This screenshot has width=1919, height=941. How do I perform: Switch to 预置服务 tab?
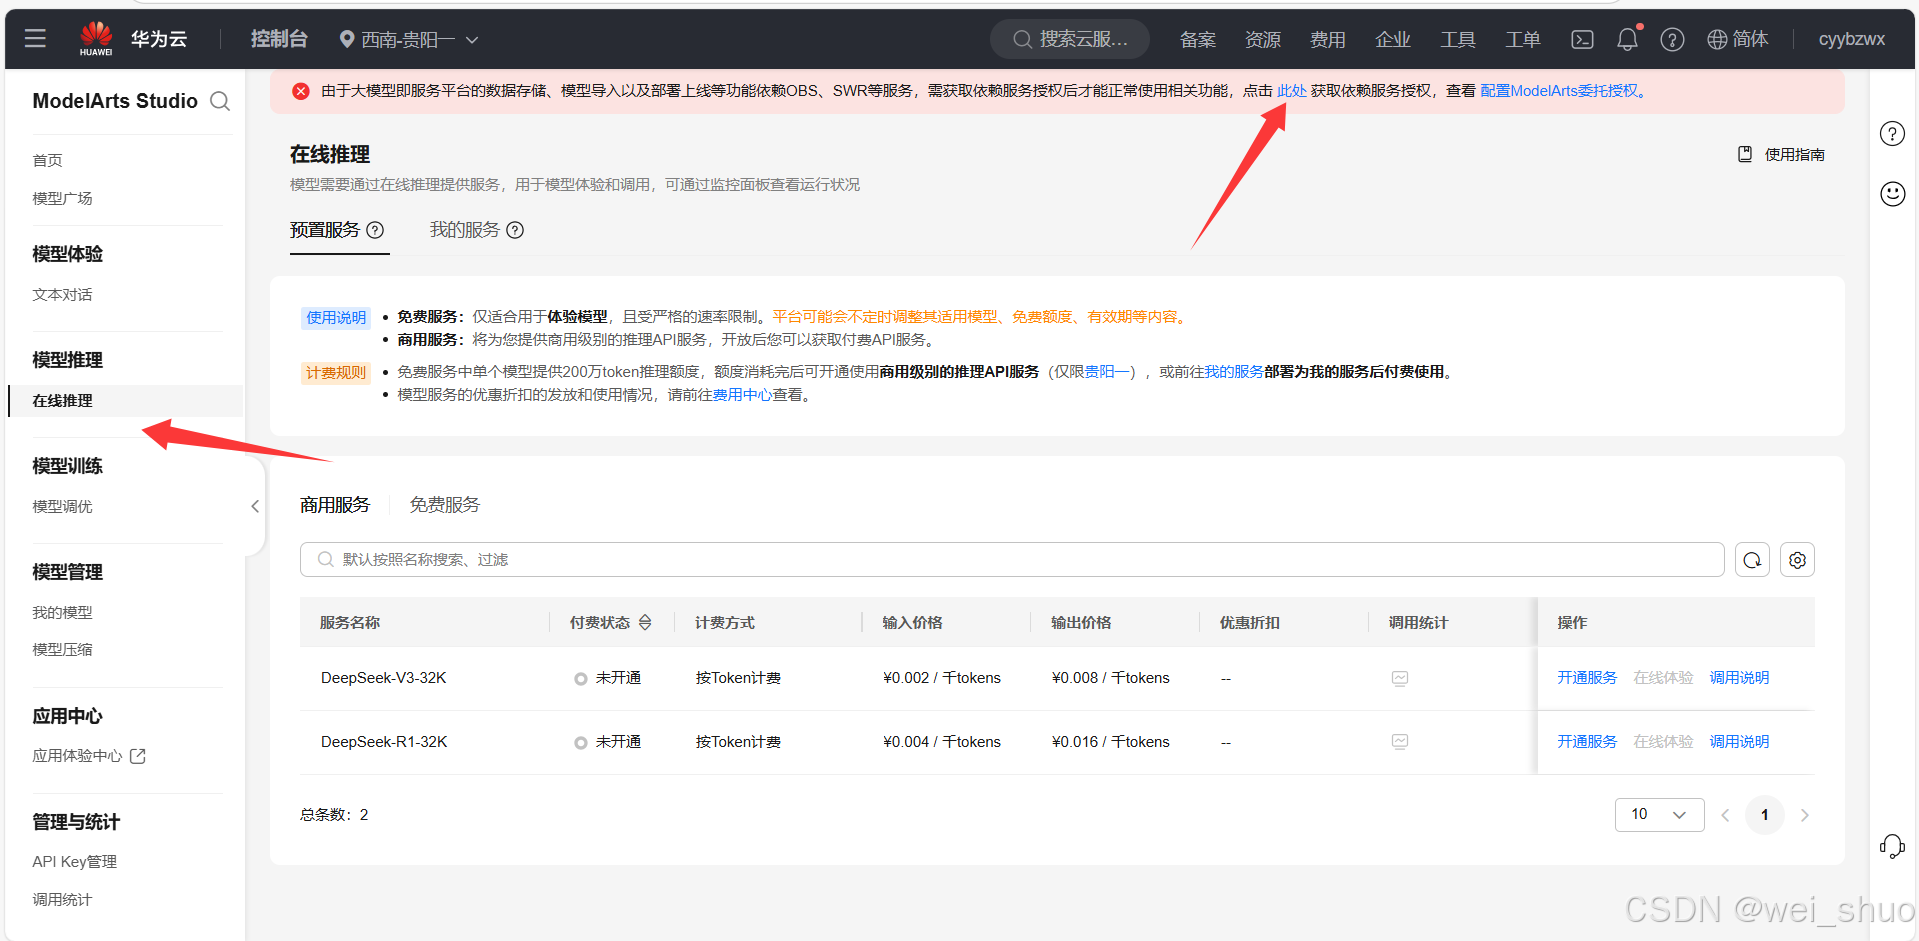click(325, 230)
